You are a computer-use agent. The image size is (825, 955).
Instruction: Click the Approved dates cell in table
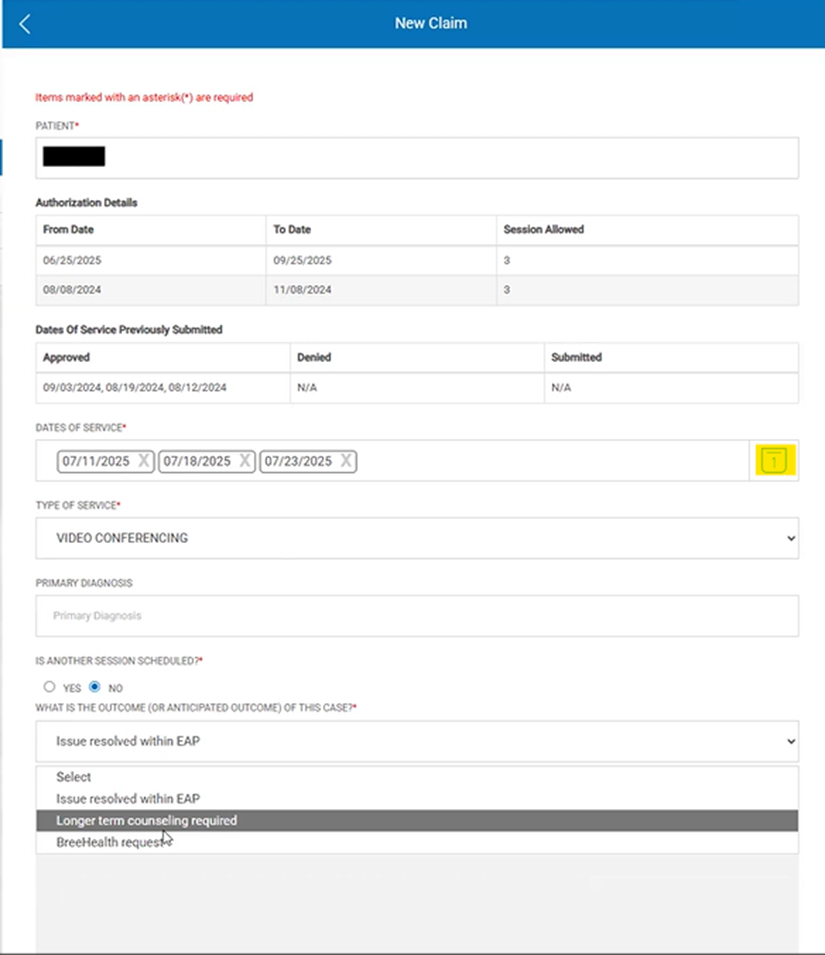(x=134, y=387)
